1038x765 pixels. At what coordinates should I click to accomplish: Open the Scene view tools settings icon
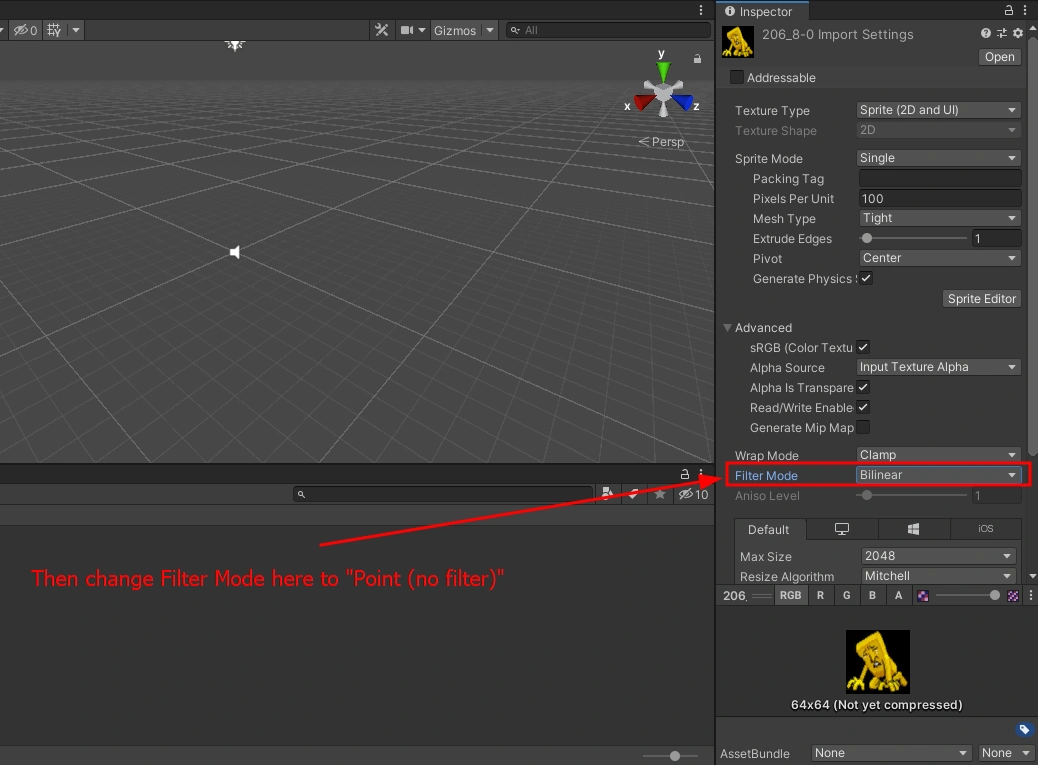(x=381, y=30)
